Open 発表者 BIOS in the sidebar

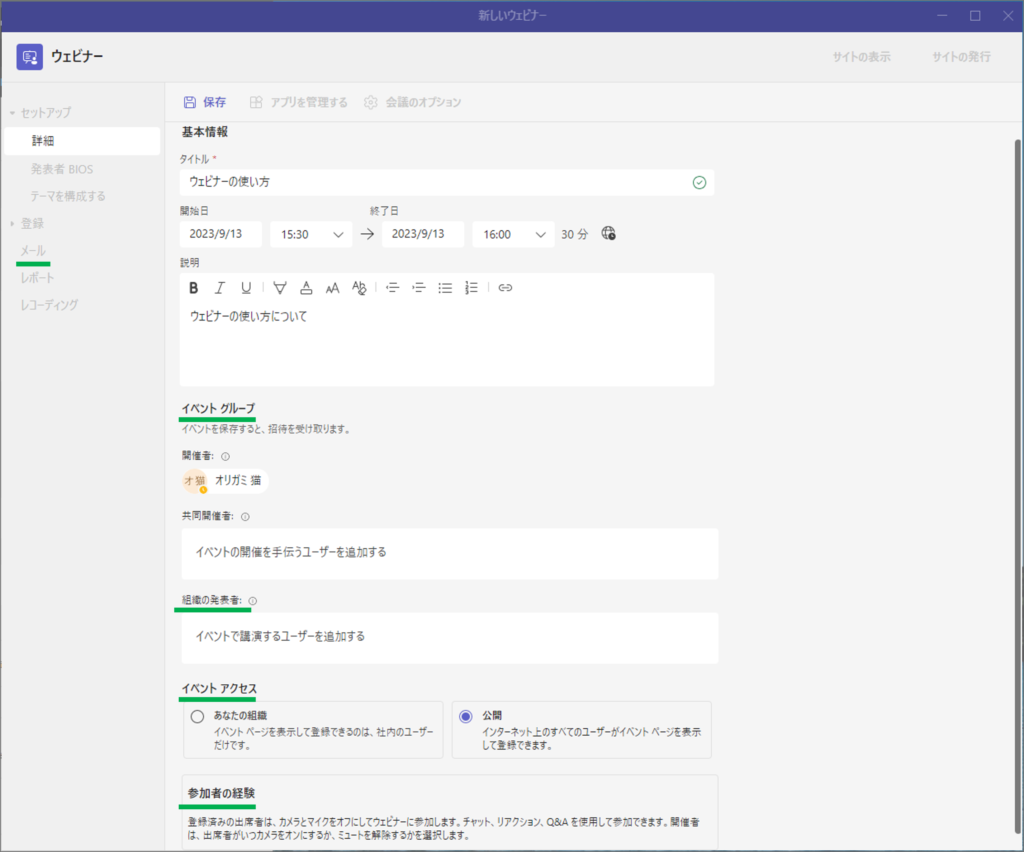[62, 169]
